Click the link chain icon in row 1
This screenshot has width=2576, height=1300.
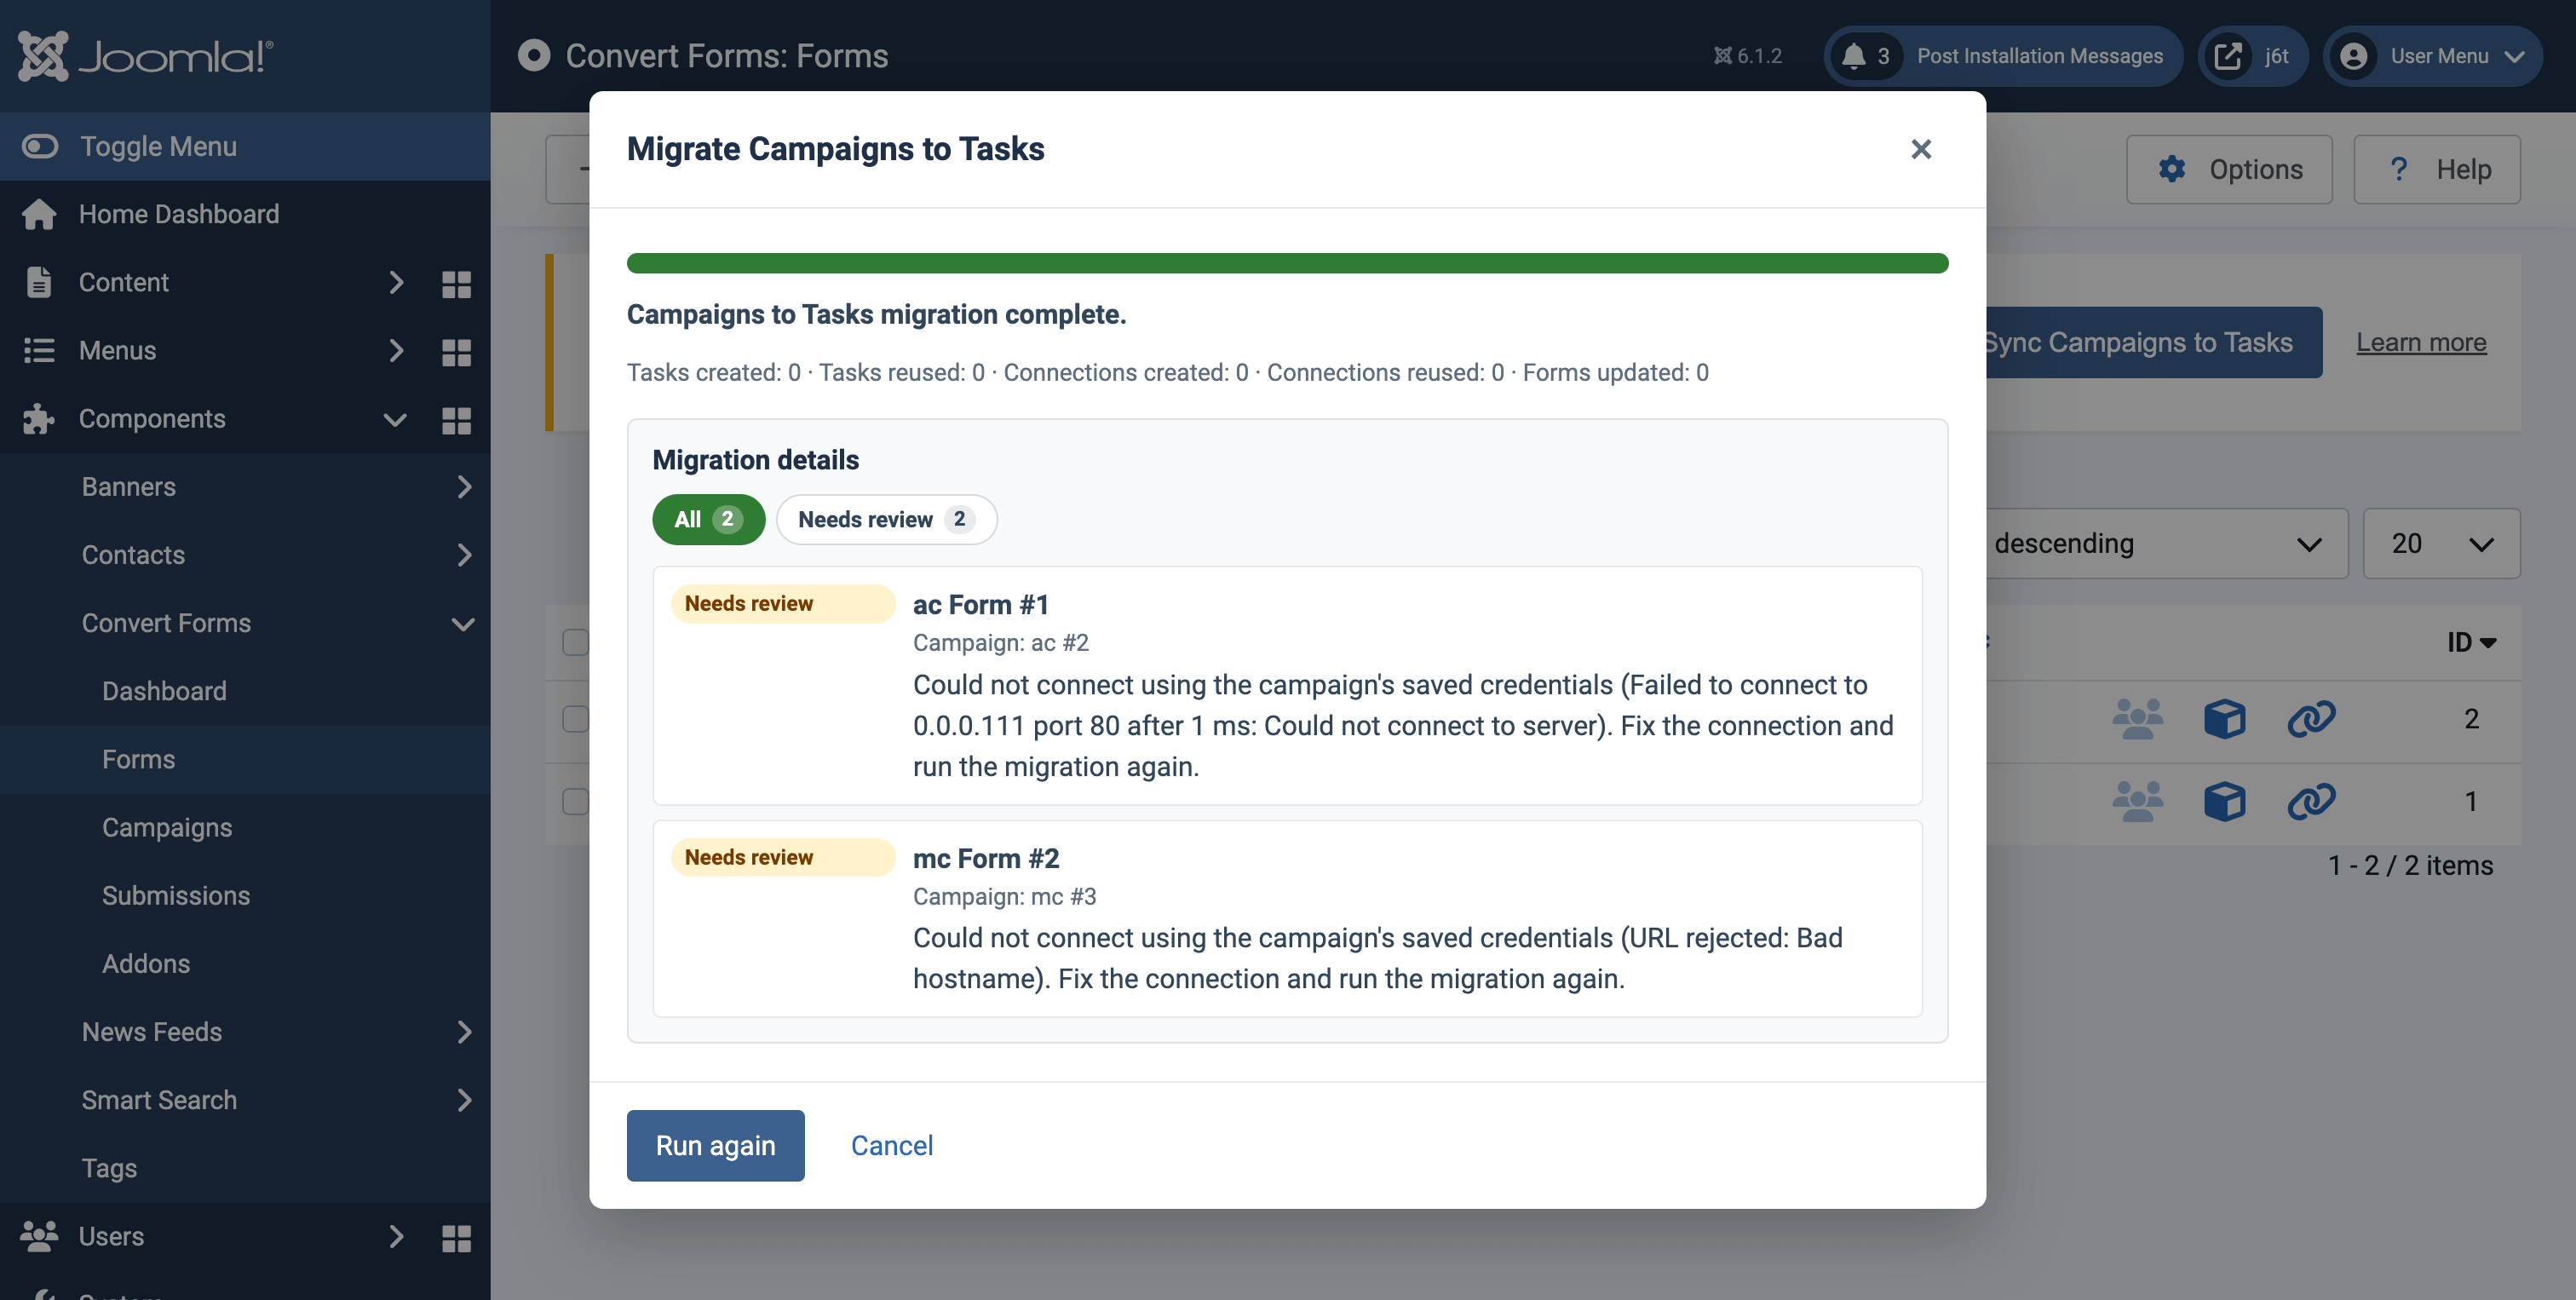point(2311,800)
